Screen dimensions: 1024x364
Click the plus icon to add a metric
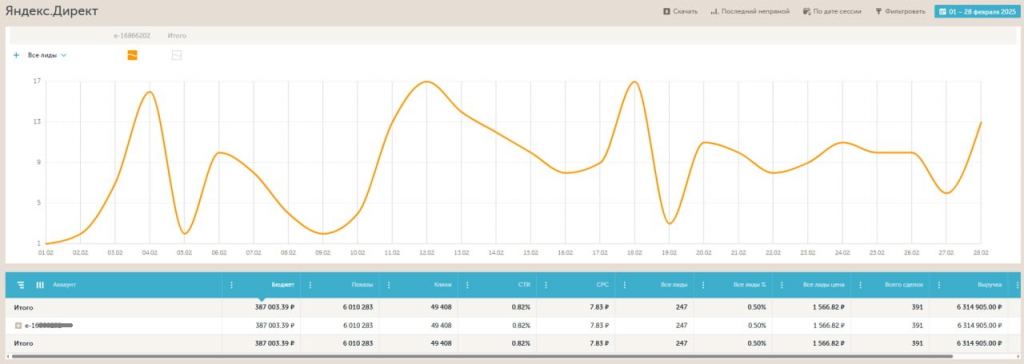(x=16, y=56)
